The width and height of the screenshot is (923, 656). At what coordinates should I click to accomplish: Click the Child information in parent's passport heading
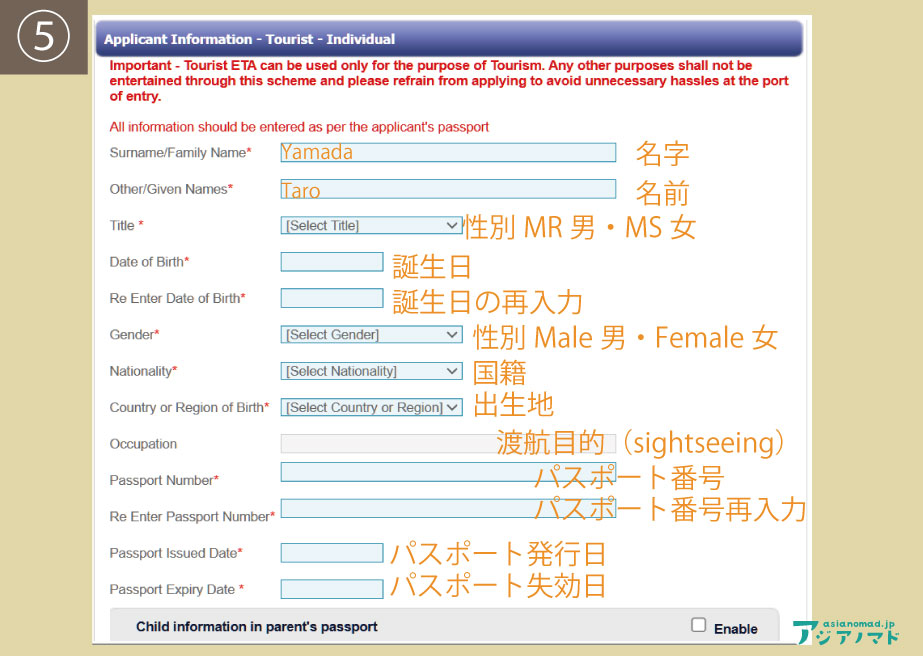pyautogui.click(x=257, y=627)
